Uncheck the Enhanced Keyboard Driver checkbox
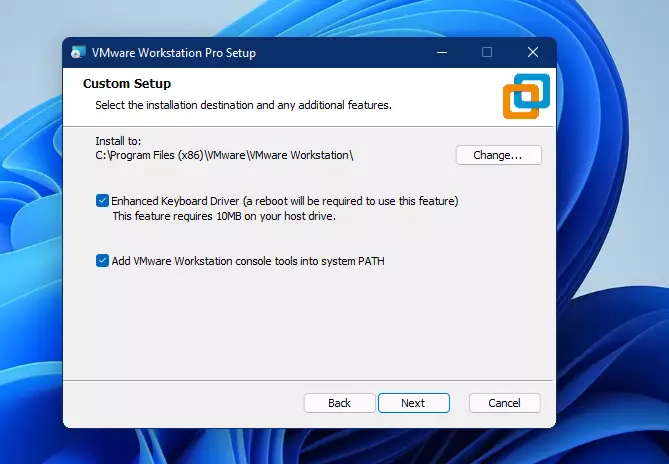The image size is (669, 464). coord(102,200)
